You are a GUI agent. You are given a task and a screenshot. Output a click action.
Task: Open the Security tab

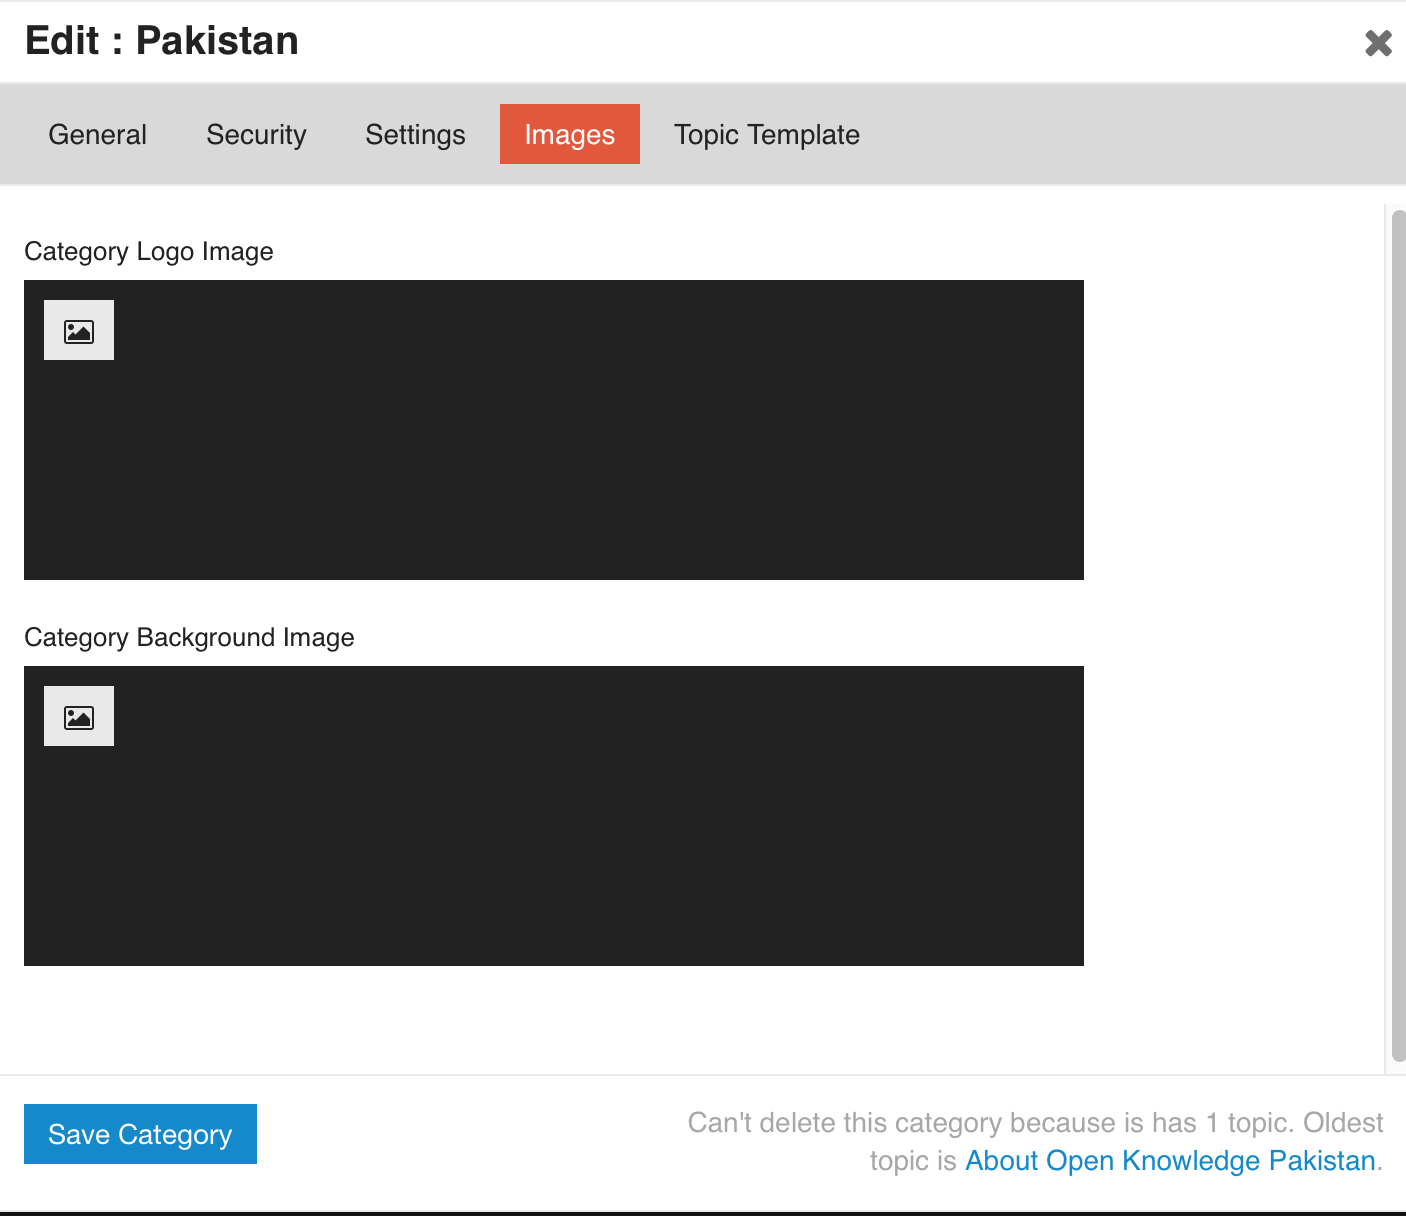pos(256,134)
